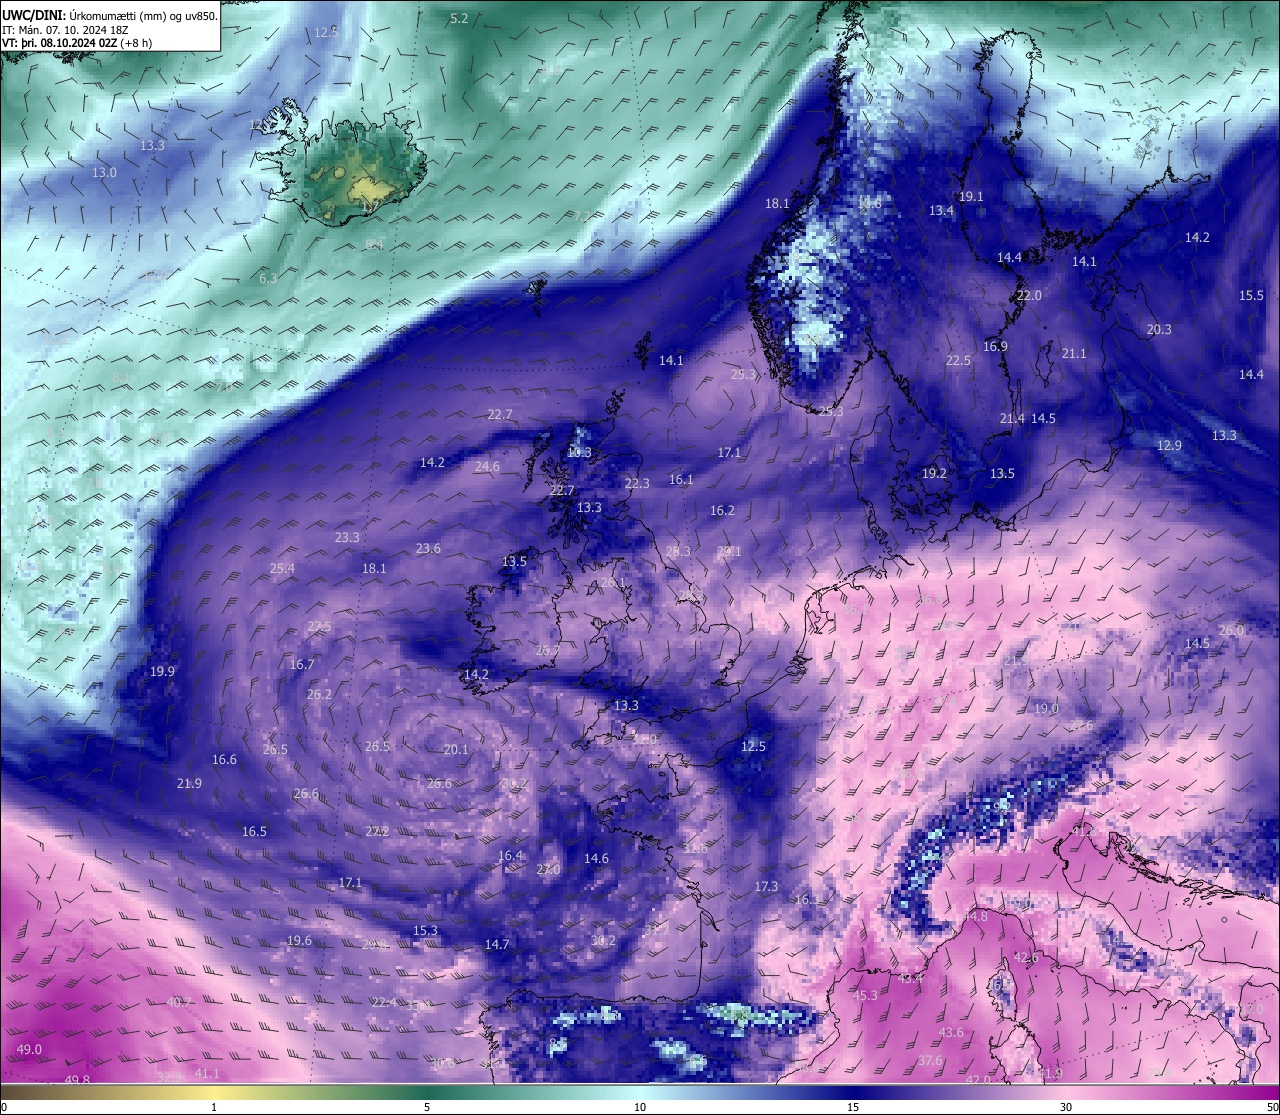Click the 14.7 value label
This screenshot has width=1280, height=1115.
click(x=497, y=944)
